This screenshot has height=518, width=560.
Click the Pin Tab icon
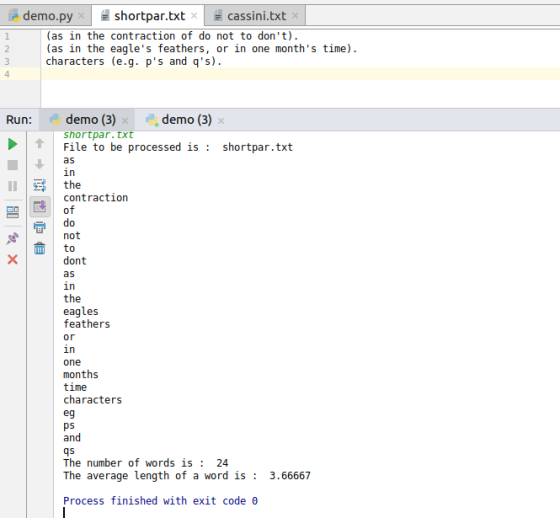12,238
